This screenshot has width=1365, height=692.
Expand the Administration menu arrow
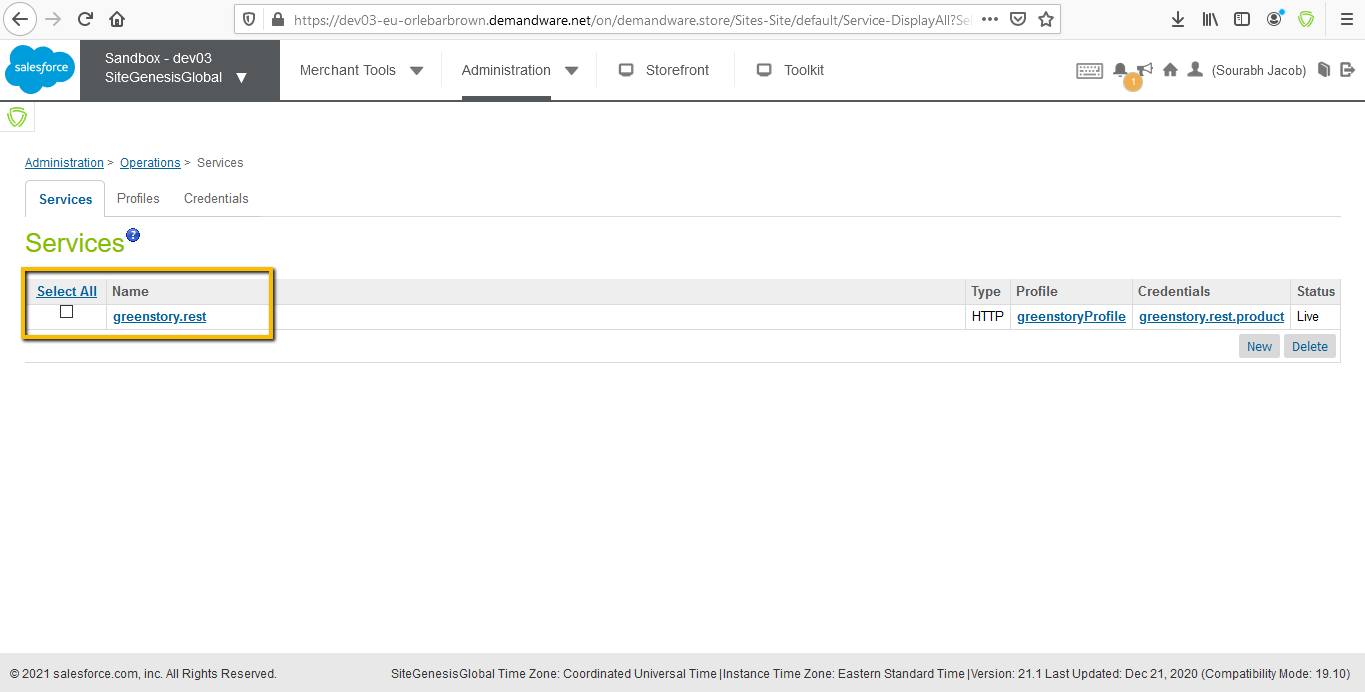coord(572,71)
